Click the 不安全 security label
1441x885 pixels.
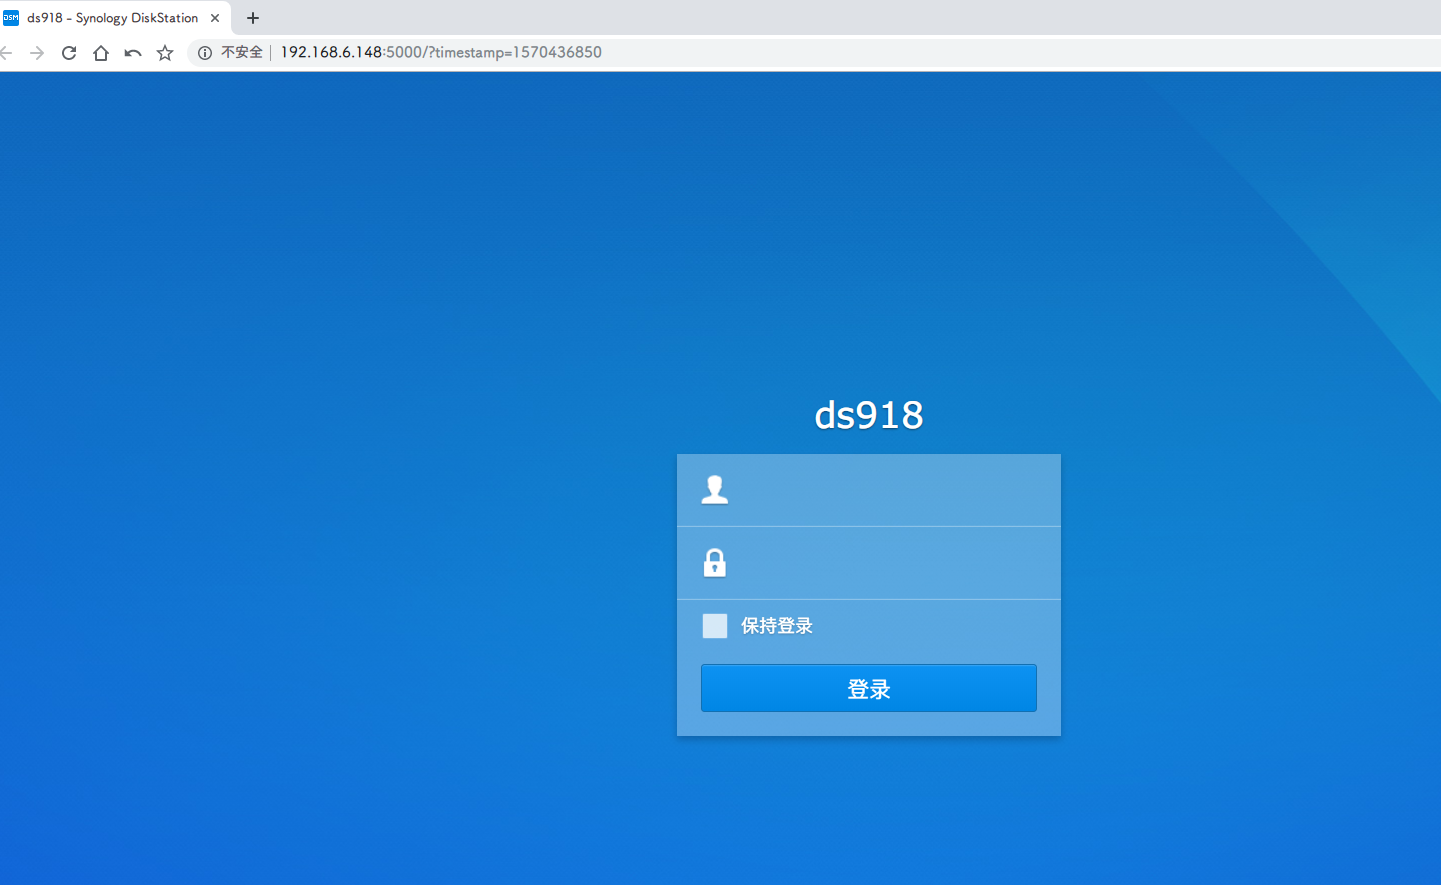pyautogui.click(x=242, y=52)
